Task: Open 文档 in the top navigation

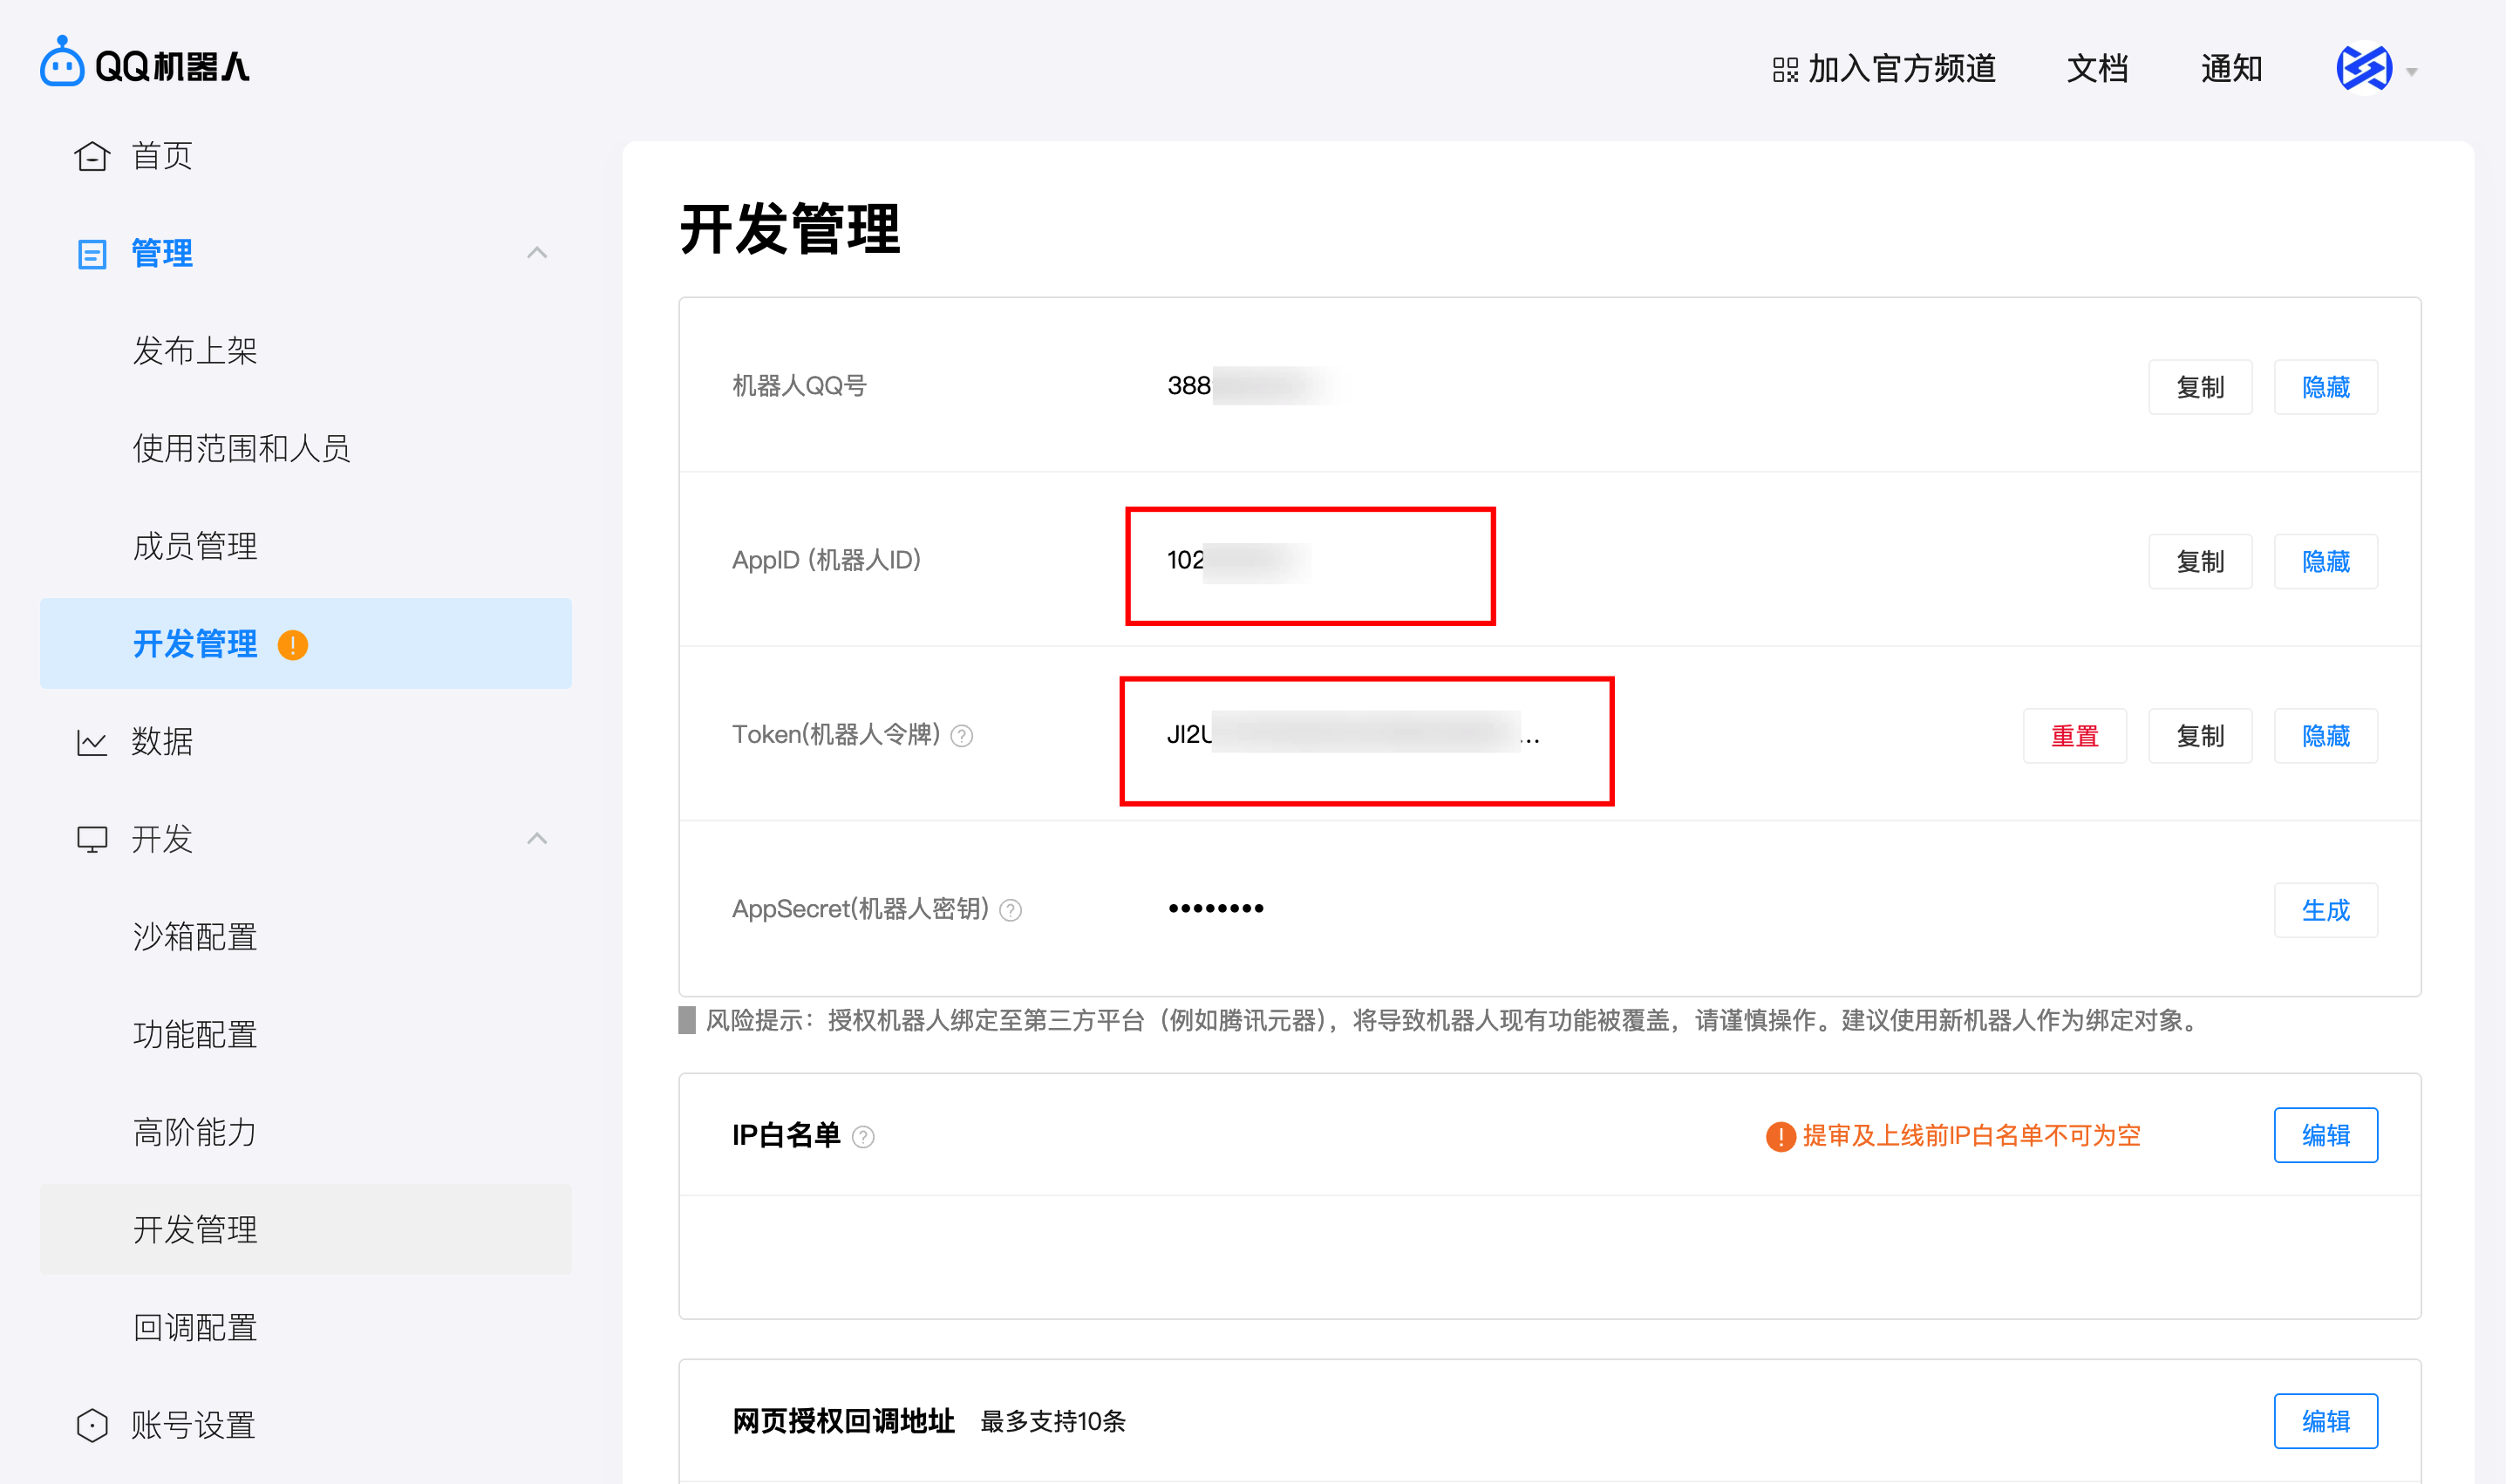Action: click(x=2096, y=68)
